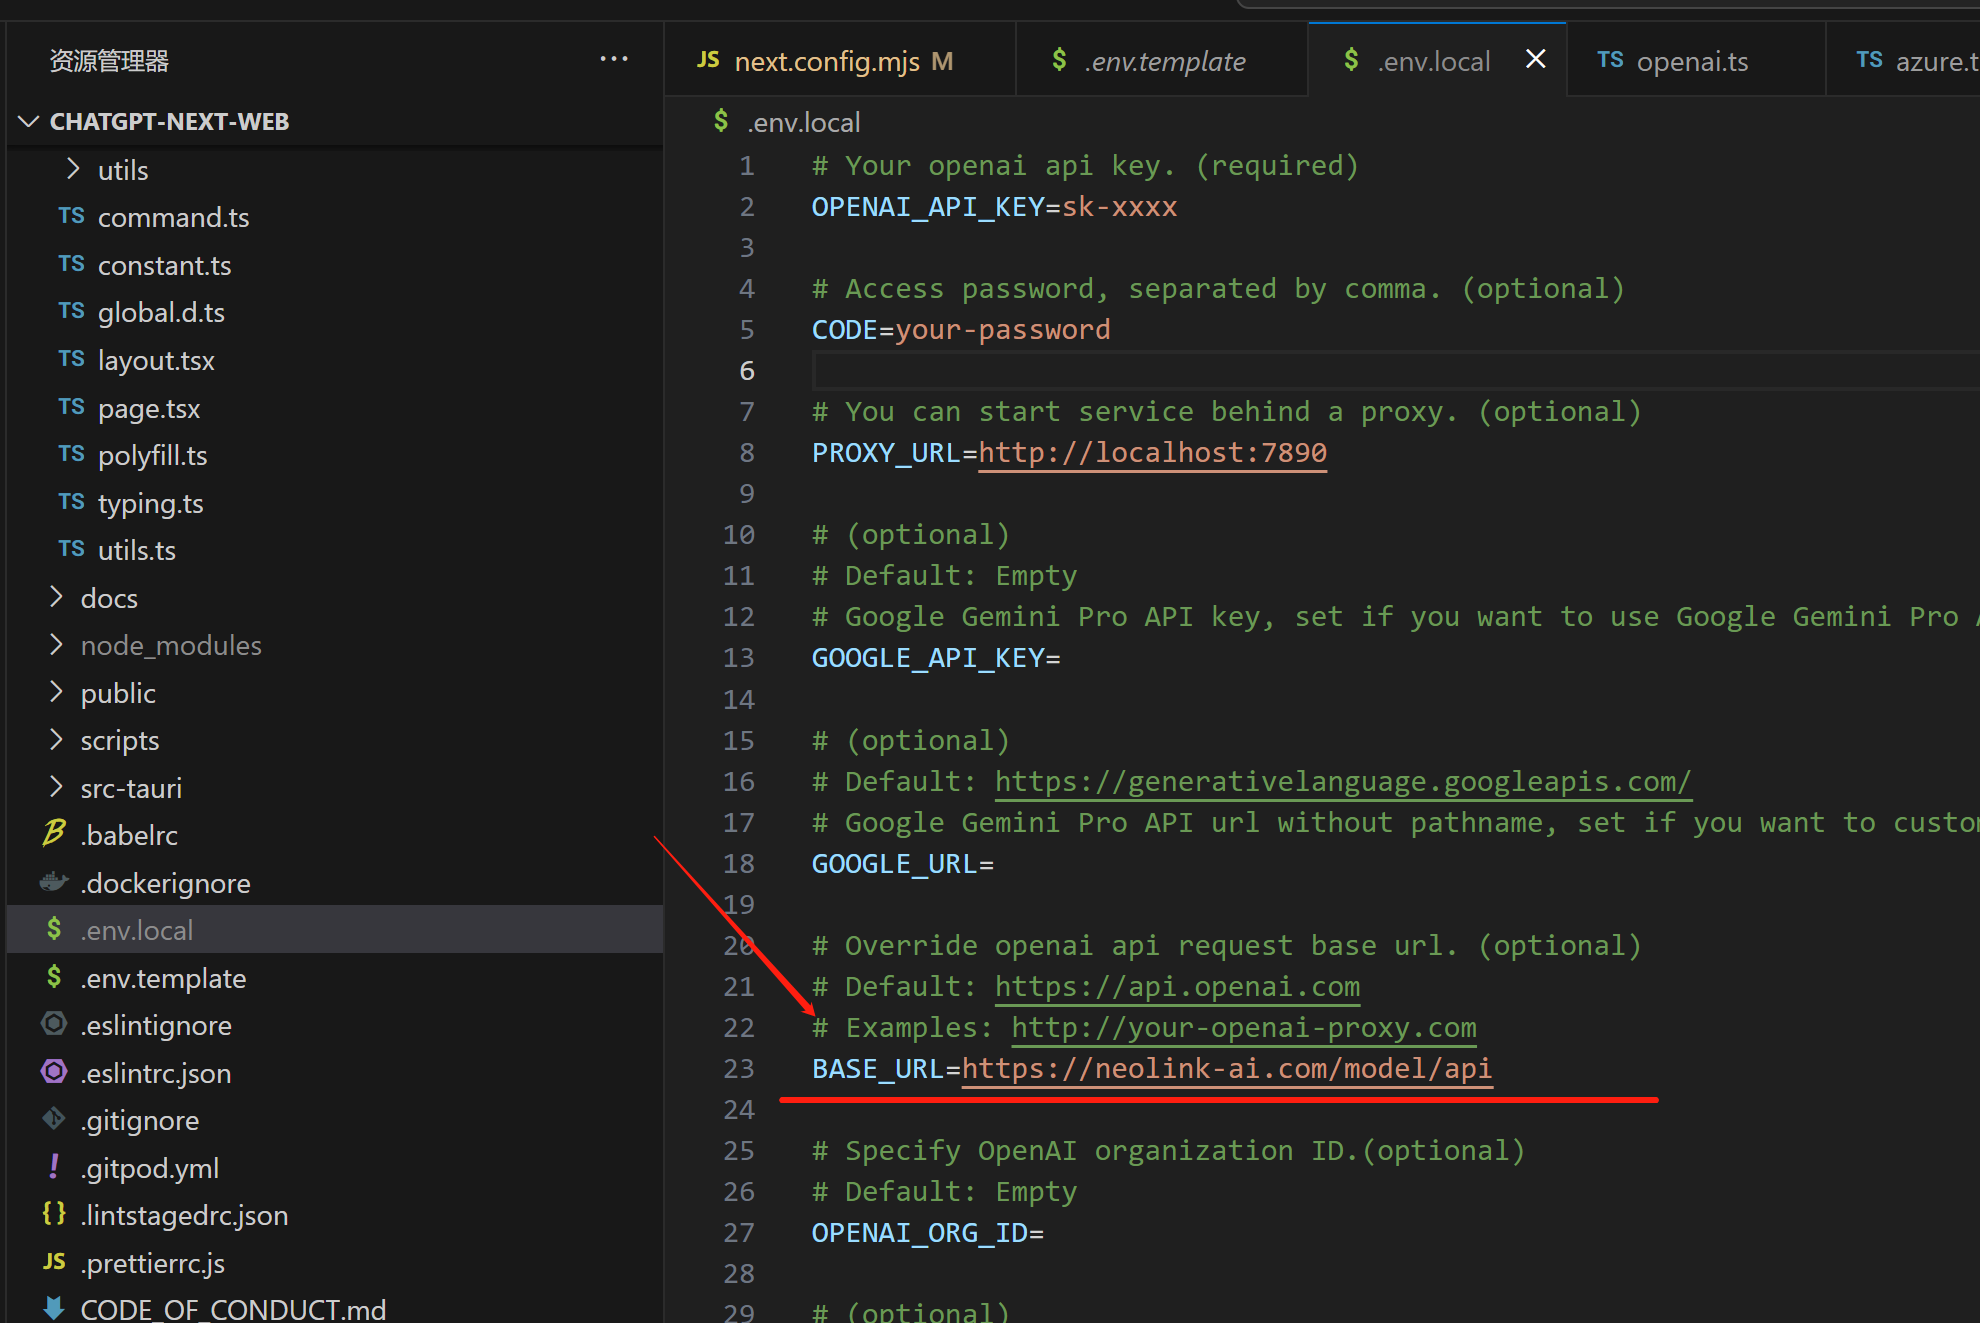Click the dollar icon on .env.template tab
The image size is (1980, 1323).
[x=1059, y=60]
